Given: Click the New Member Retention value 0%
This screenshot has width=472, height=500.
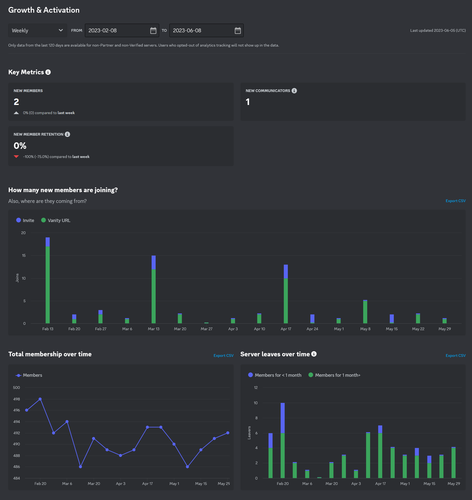Looking at the screenshot, I should point(20,146).
